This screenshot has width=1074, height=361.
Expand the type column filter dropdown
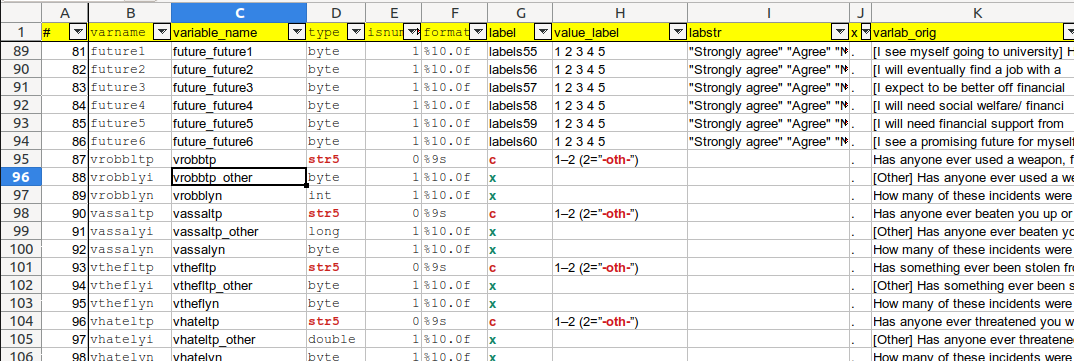point(356,32)
